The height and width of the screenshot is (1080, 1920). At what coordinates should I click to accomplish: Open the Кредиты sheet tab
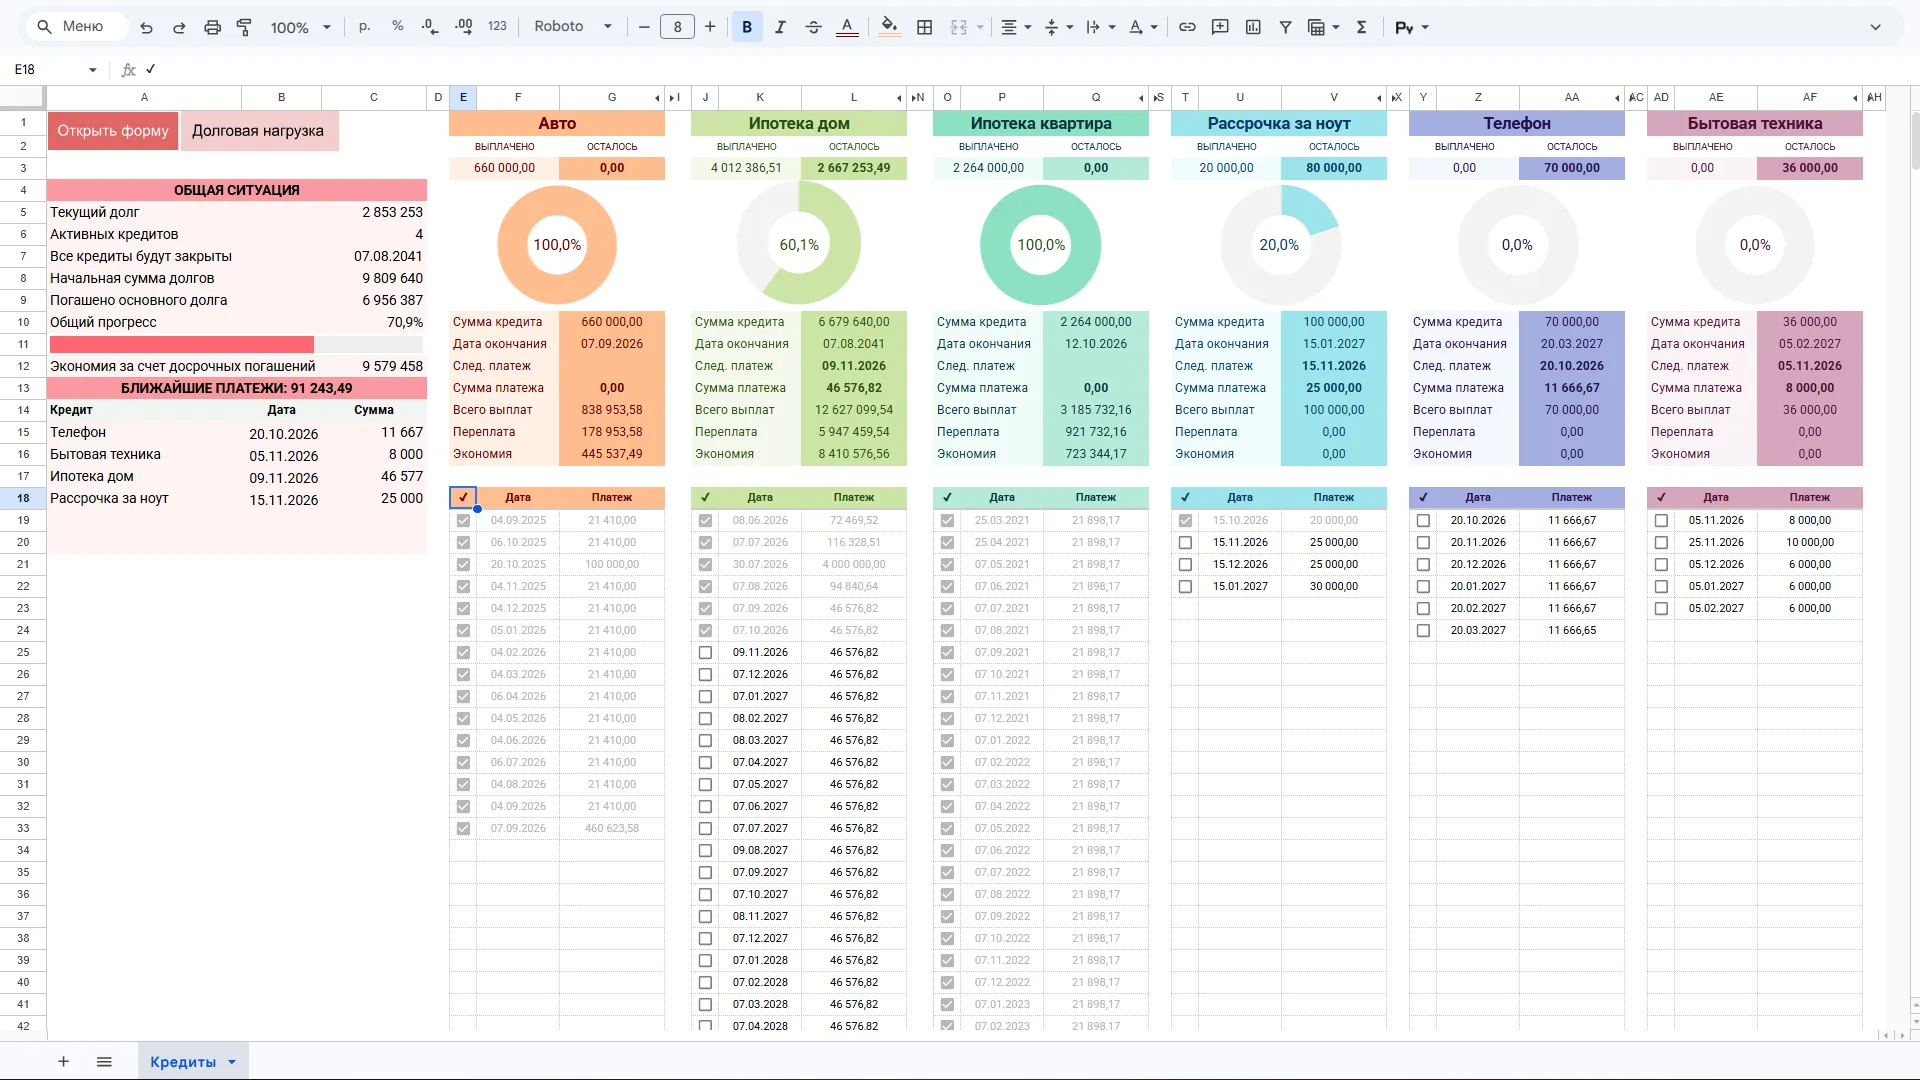tap(193, 1062)
